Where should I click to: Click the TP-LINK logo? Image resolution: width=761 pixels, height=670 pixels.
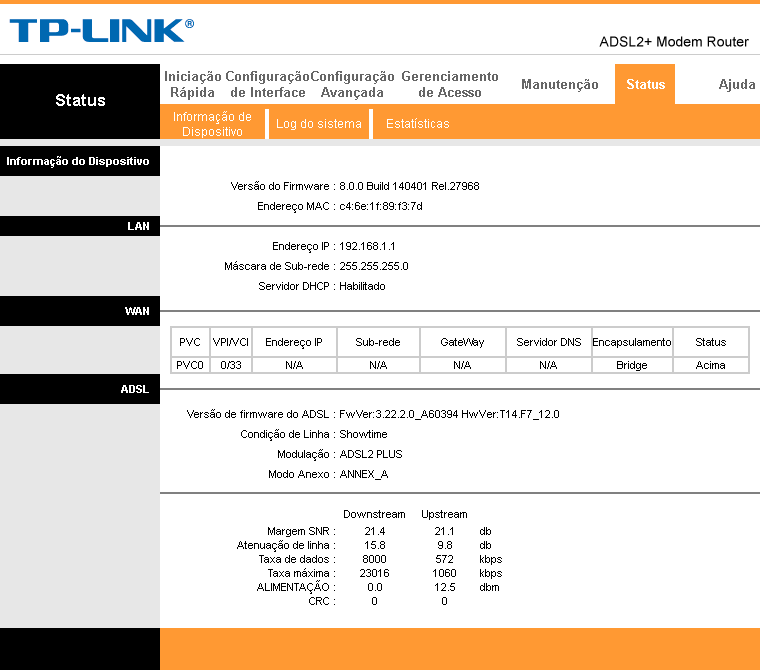click(x=101, y=30)
